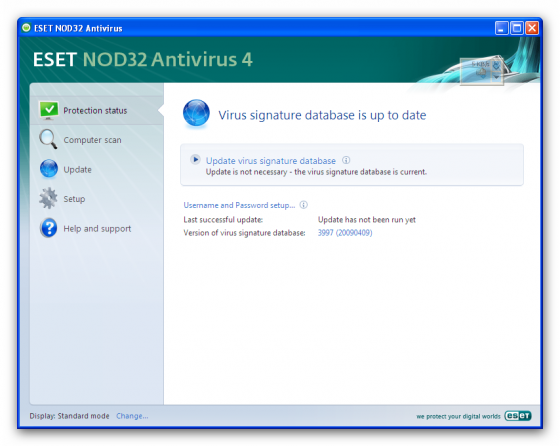Click the ESET logo in bottom corner
Image resolution: width=560 pixels, height=446 pixels.
click(x=518, y=416)
